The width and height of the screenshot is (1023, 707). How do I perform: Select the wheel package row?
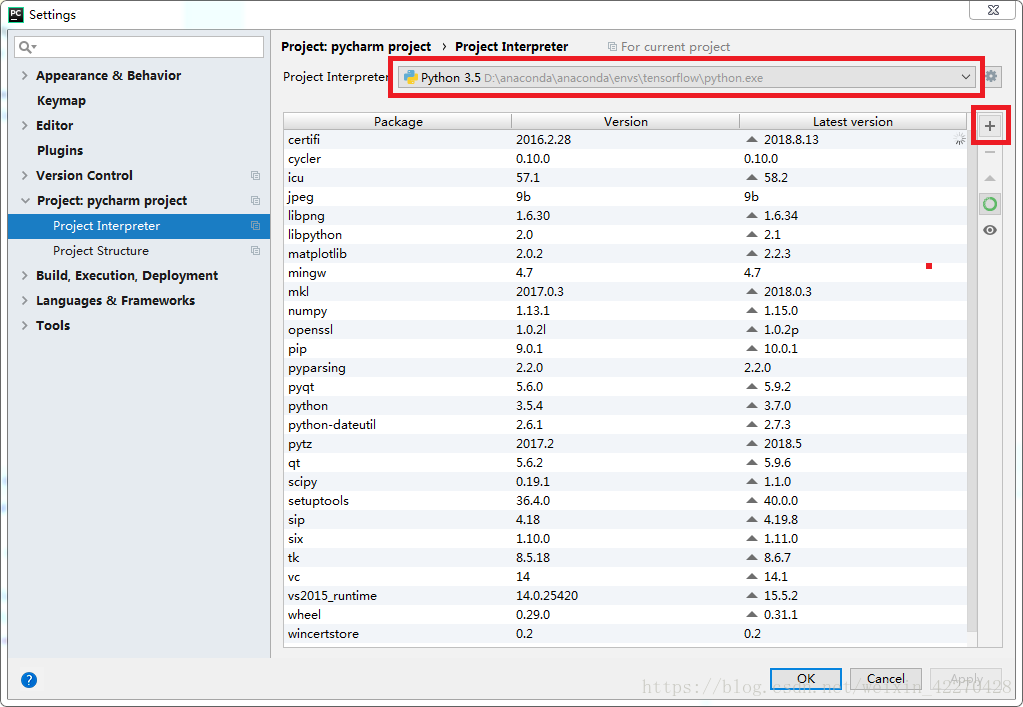click(x=626, y=614)
